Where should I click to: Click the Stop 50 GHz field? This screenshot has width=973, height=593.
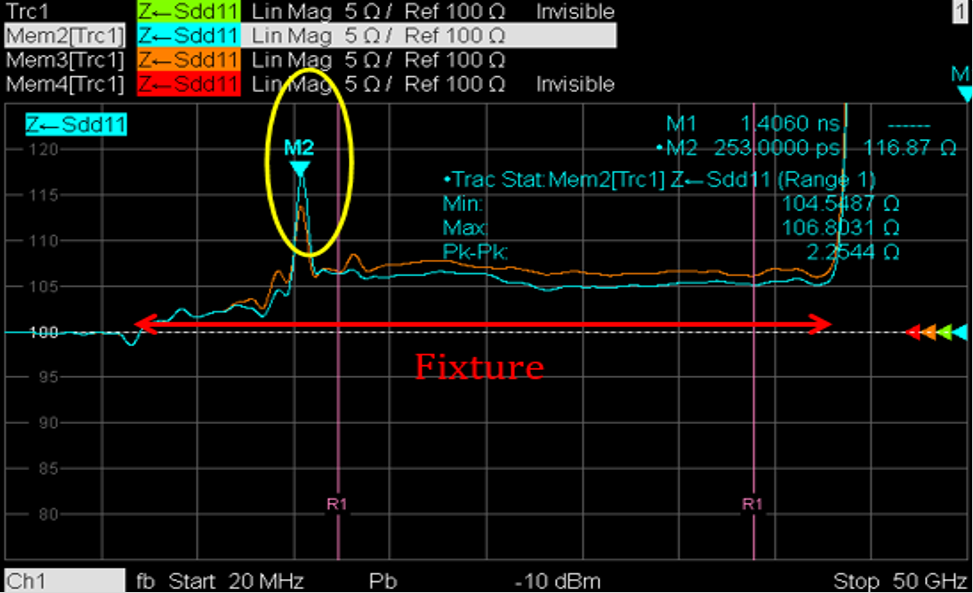897,581
